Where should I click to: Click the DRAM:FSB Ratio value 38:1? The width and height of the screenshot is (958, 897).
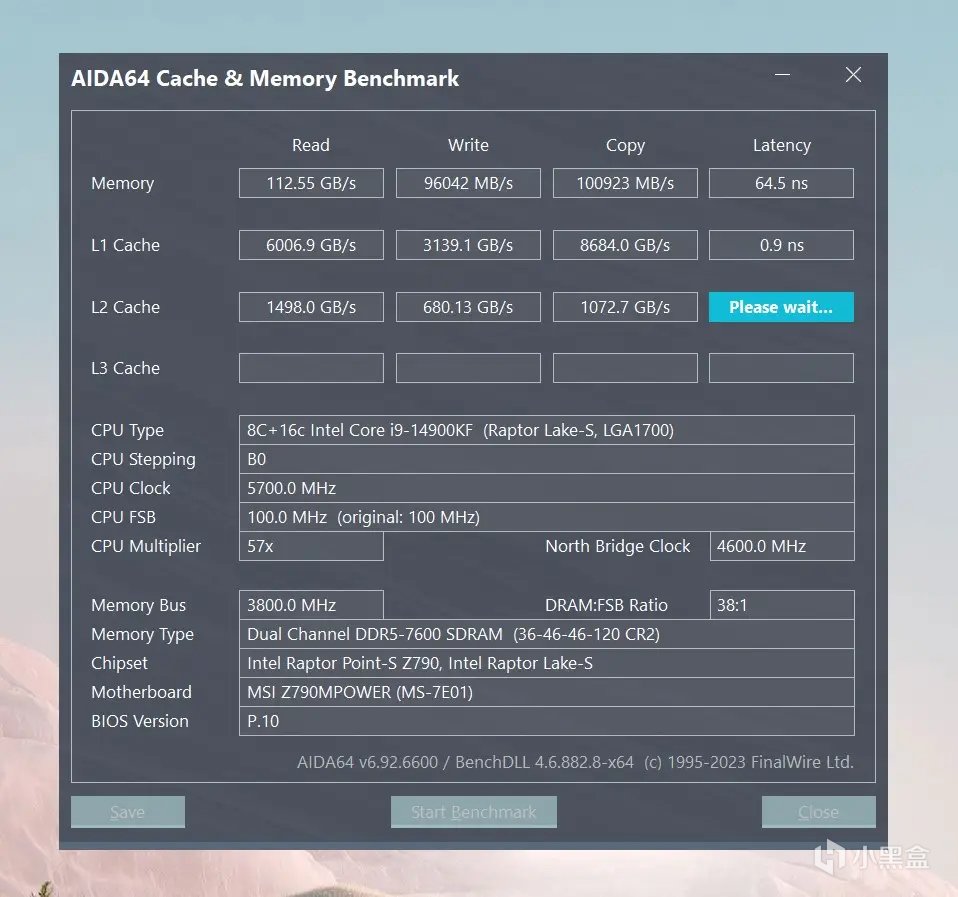coord(781,605)
